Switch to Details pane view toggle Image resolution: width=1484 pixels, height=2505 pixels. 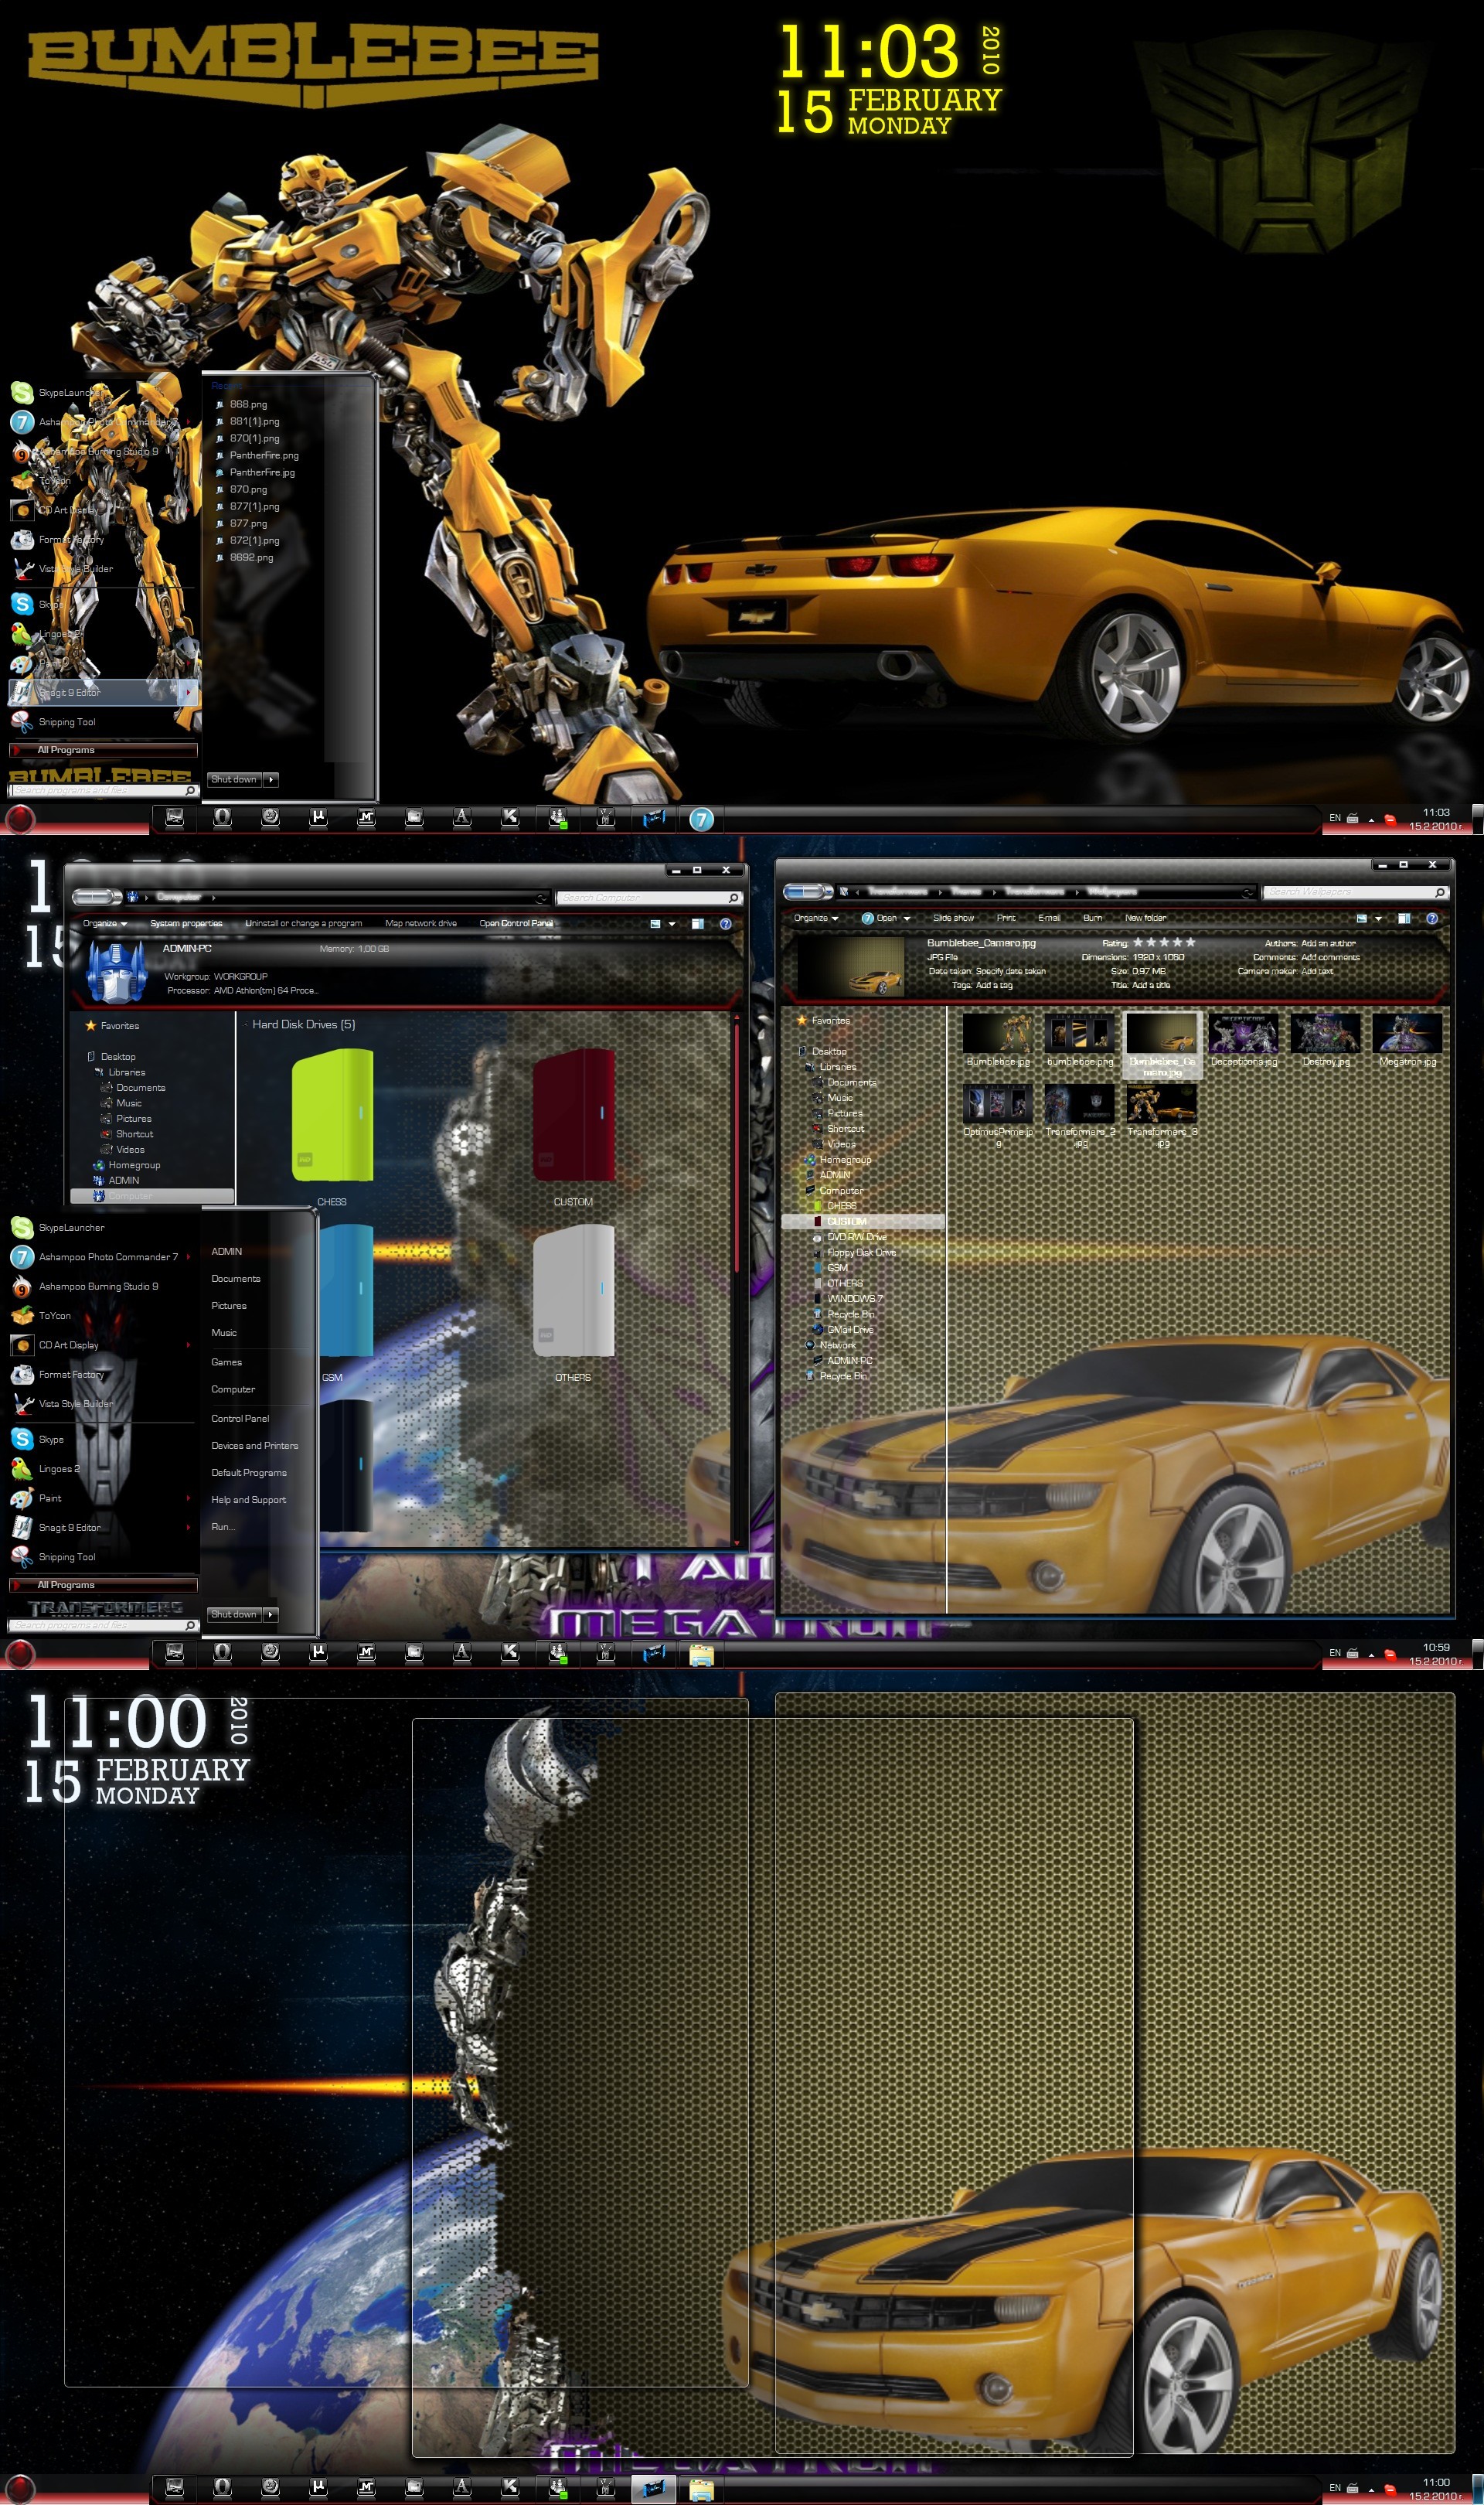click(1404, 917)
